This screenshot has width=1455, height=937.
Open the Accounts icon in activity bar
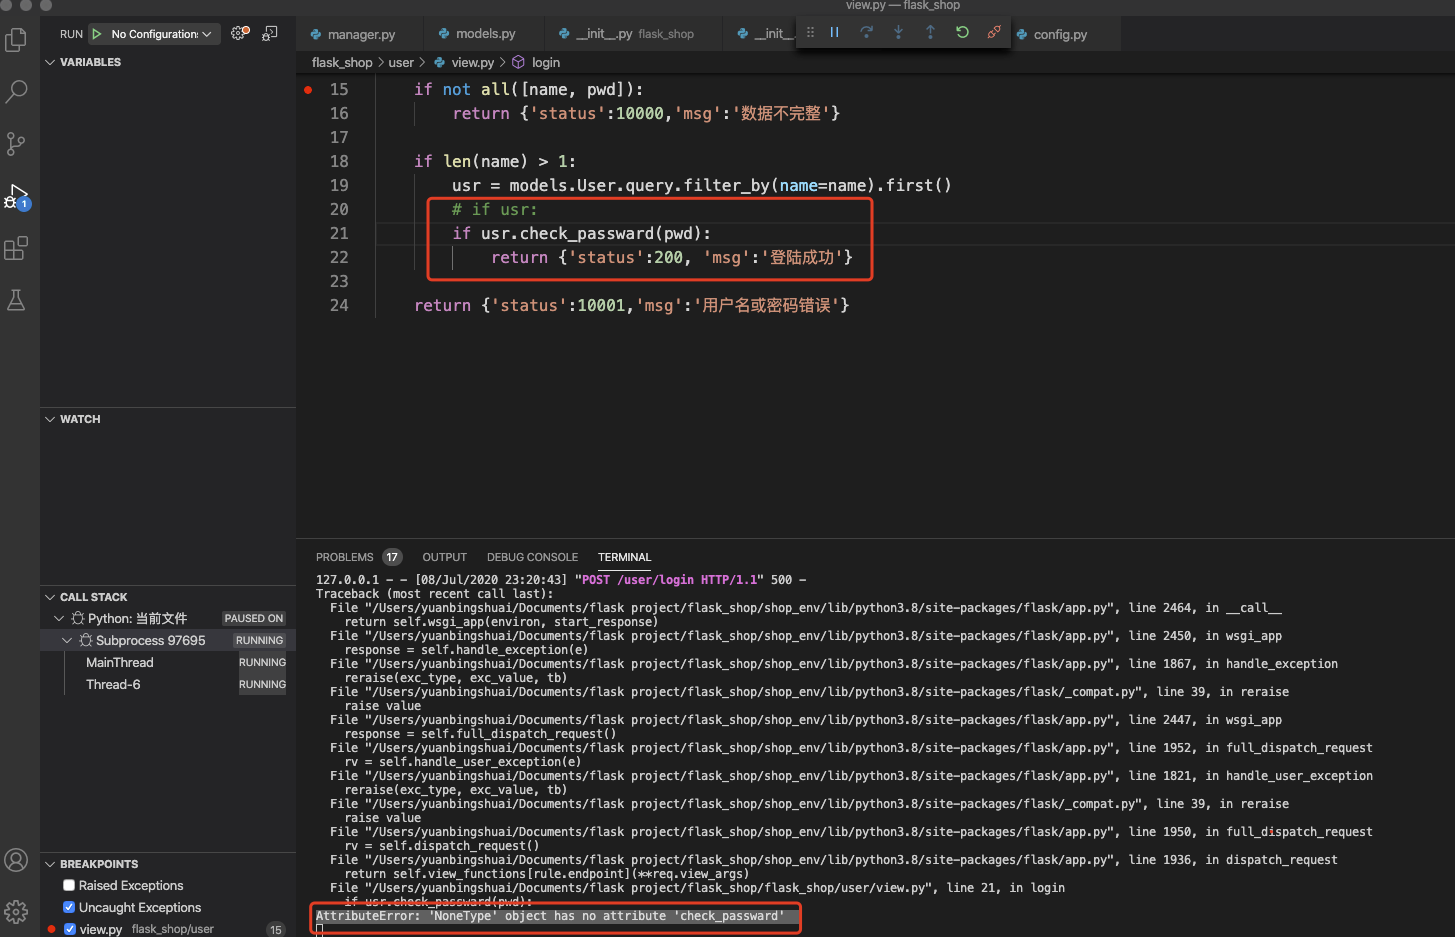pyautogui.click(x=16, y=860)
